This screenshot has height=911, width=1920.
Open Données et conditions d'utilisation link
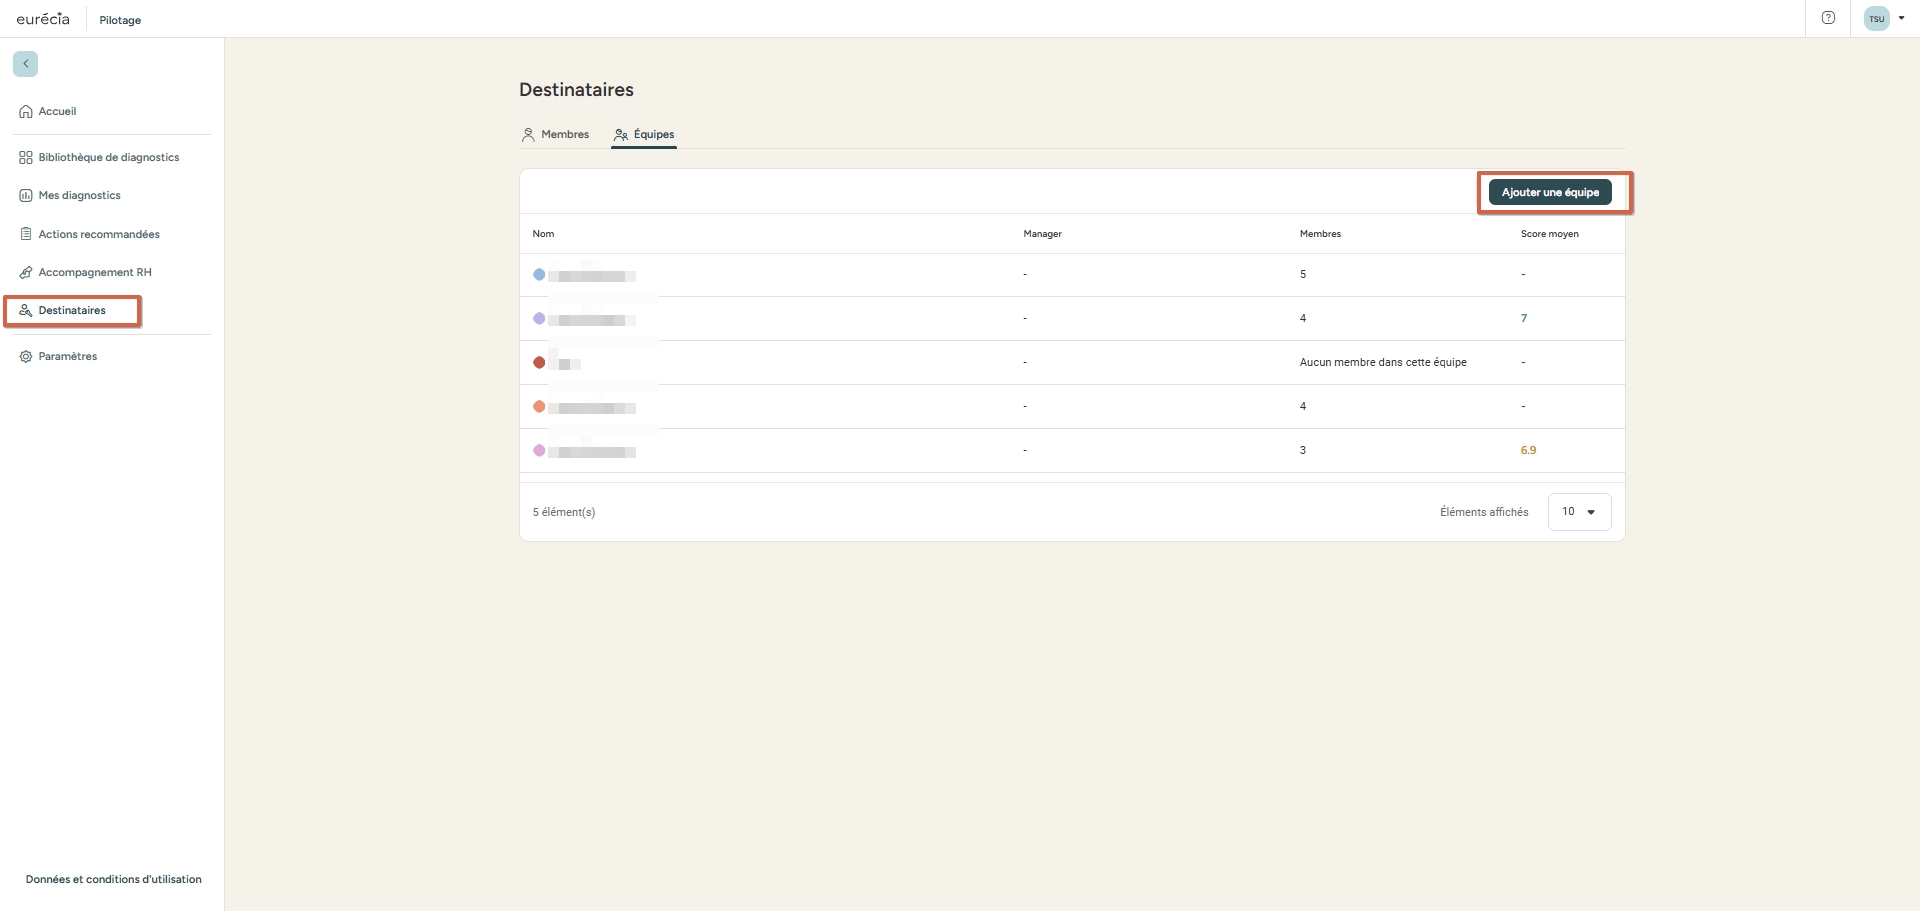pyautogui.click(x=114, y=880)
